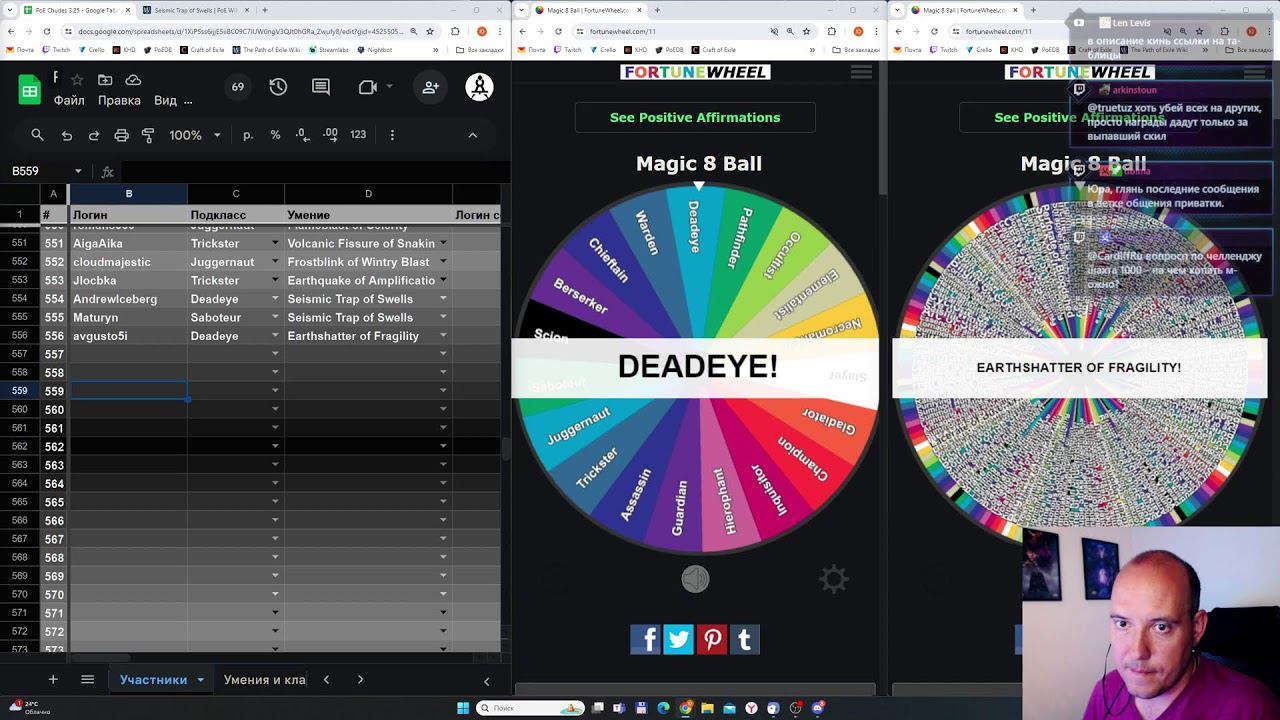This screenshot has height=720, width=1280.
Task: Open the Участники tab dropdown arrow
Action: coord(200,679)
